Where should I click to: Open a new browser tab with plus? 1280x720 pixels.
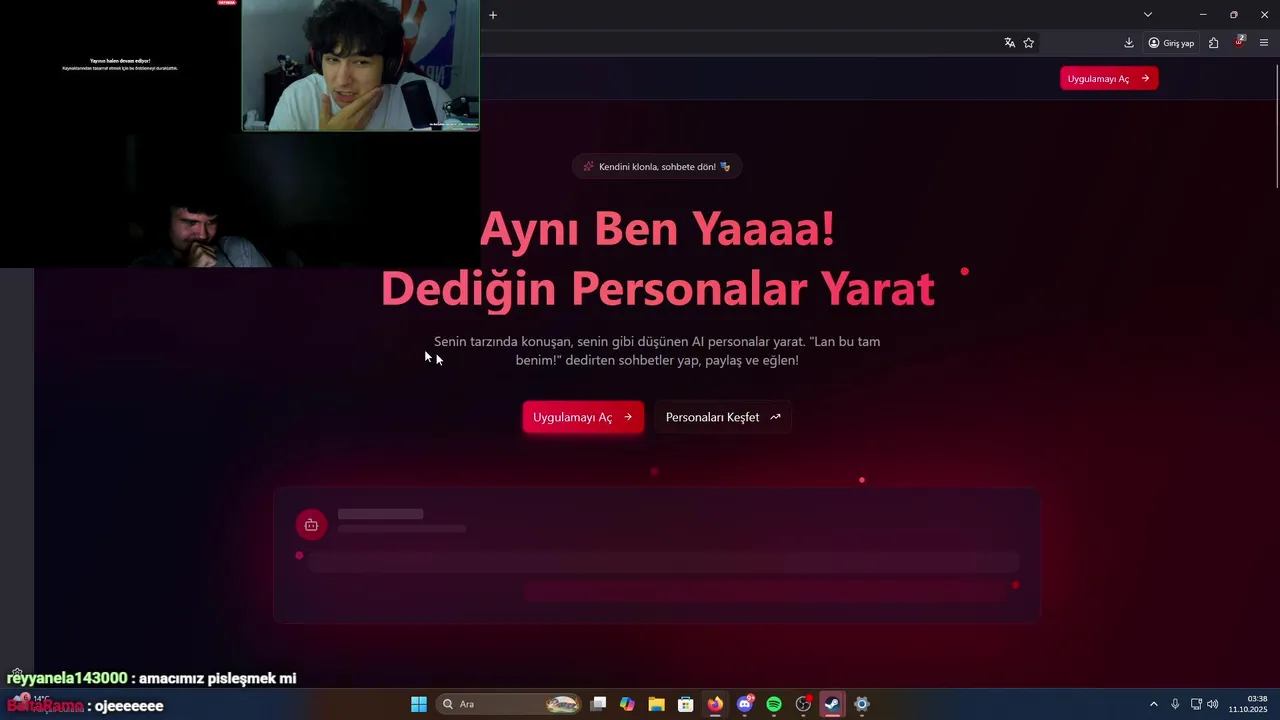click(x=493, y=15)
